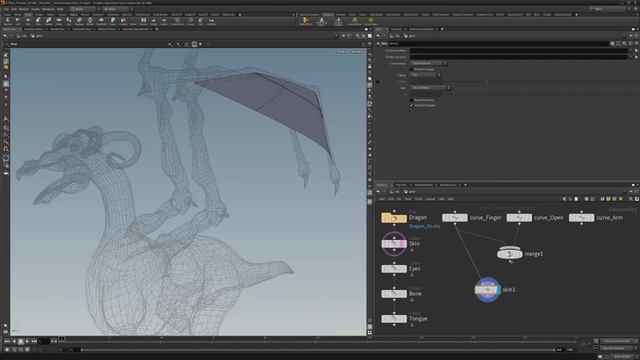Open the Build desktop dropdown
Screen dimensions: 640x360
coord(84,9)
